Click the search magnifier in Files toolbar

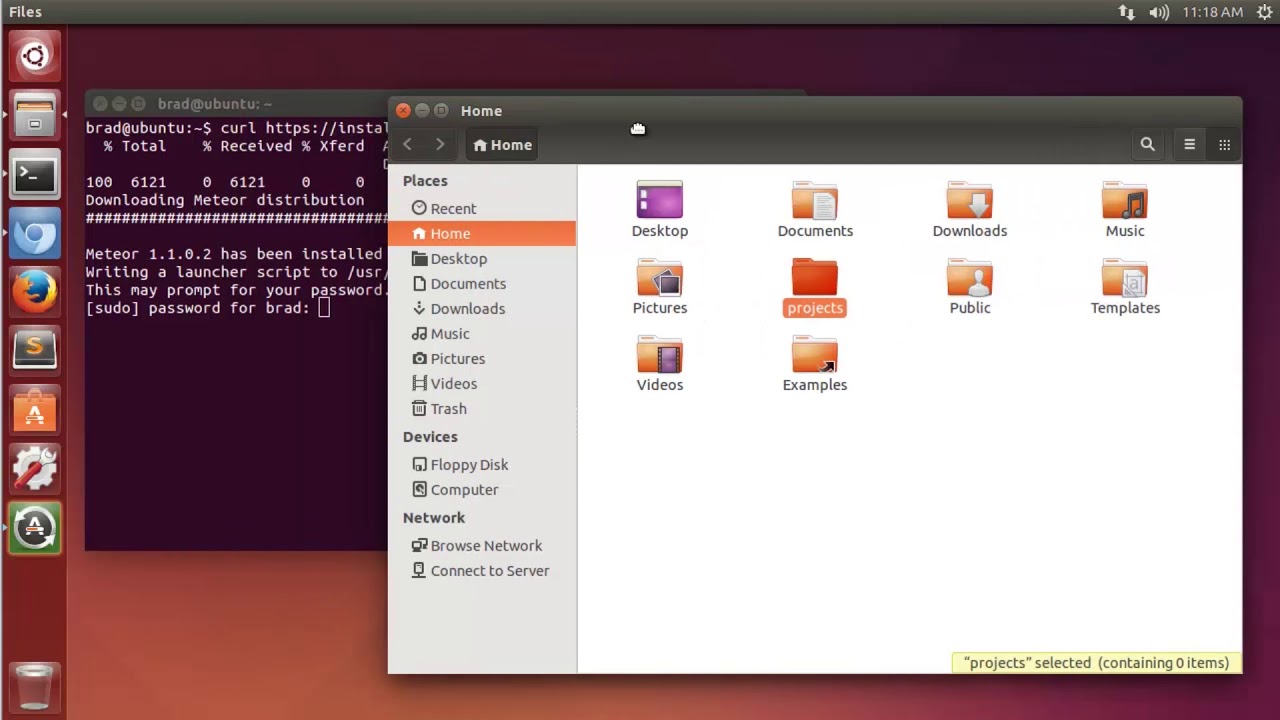1147,145
